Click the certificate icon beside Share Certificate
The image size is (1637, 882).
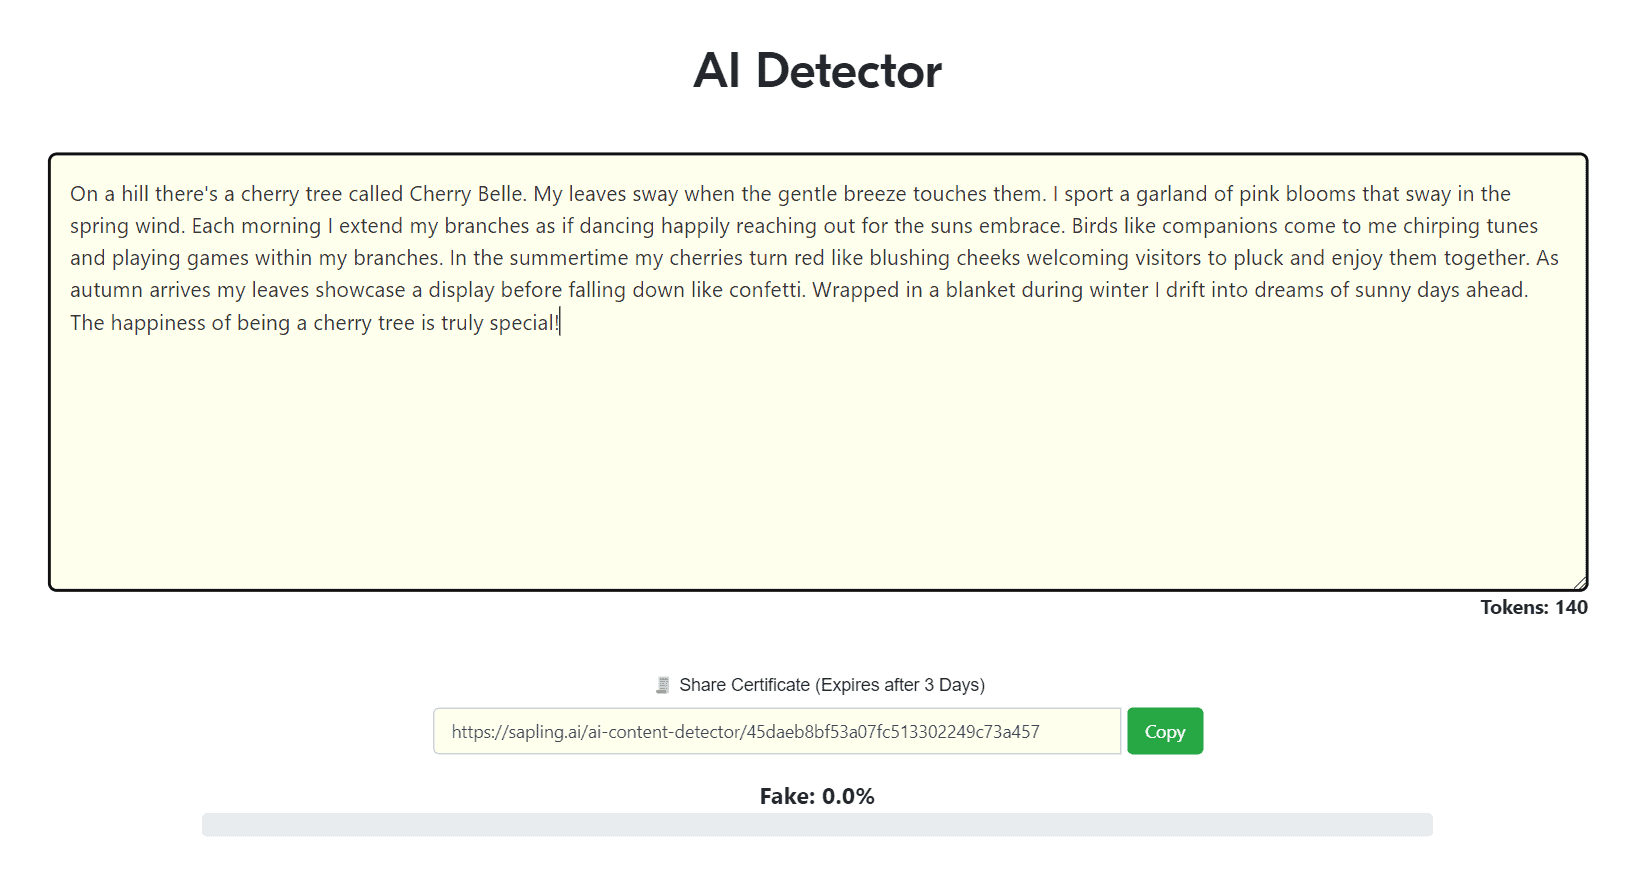click(x=662, y=685)
